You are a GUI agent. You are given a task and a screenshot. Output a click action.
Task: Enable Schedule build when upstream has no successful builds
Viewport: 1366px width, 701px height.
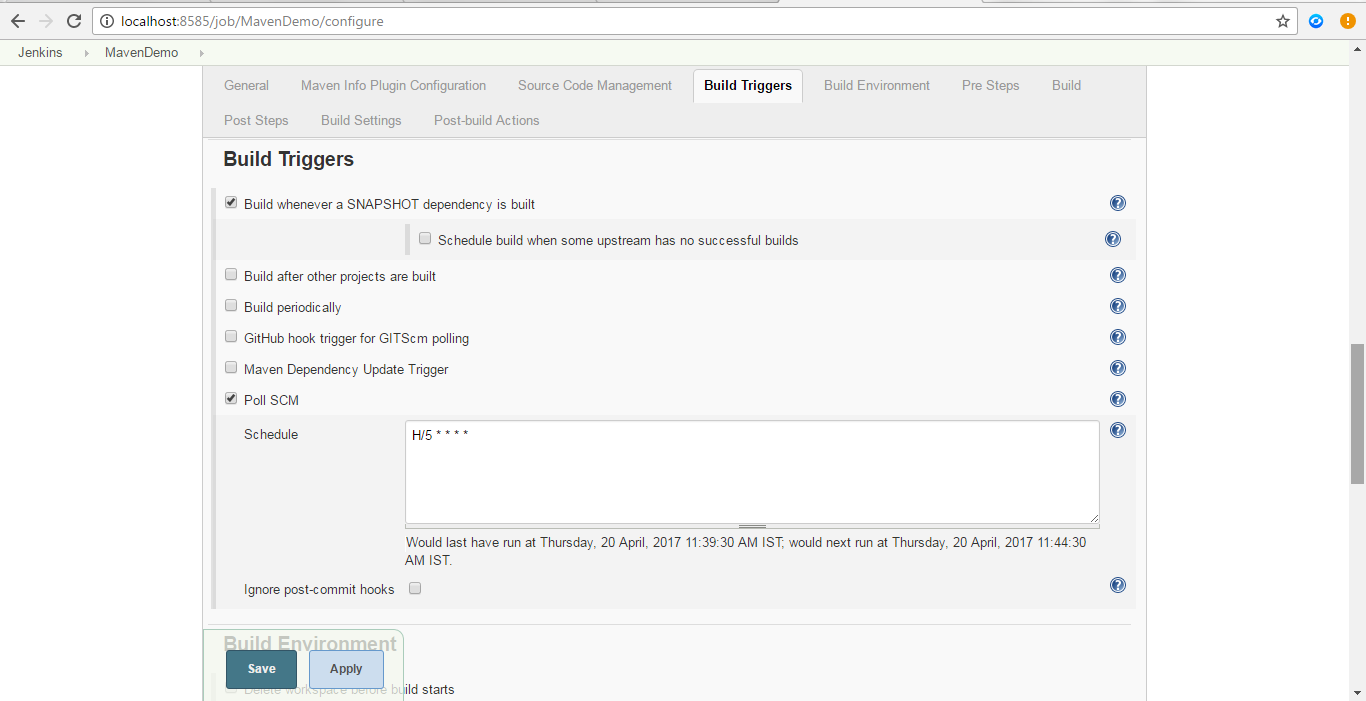point(425,239)
